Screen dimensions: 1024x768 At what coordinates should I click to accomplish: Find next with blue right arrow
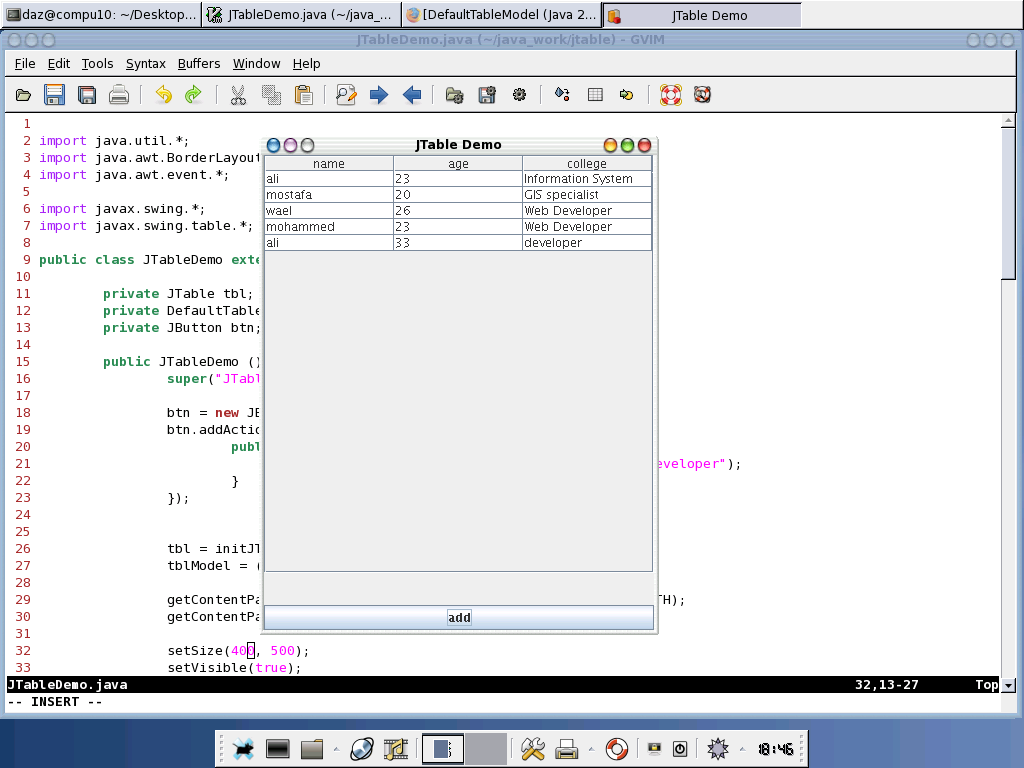click(x=379, y=95)
